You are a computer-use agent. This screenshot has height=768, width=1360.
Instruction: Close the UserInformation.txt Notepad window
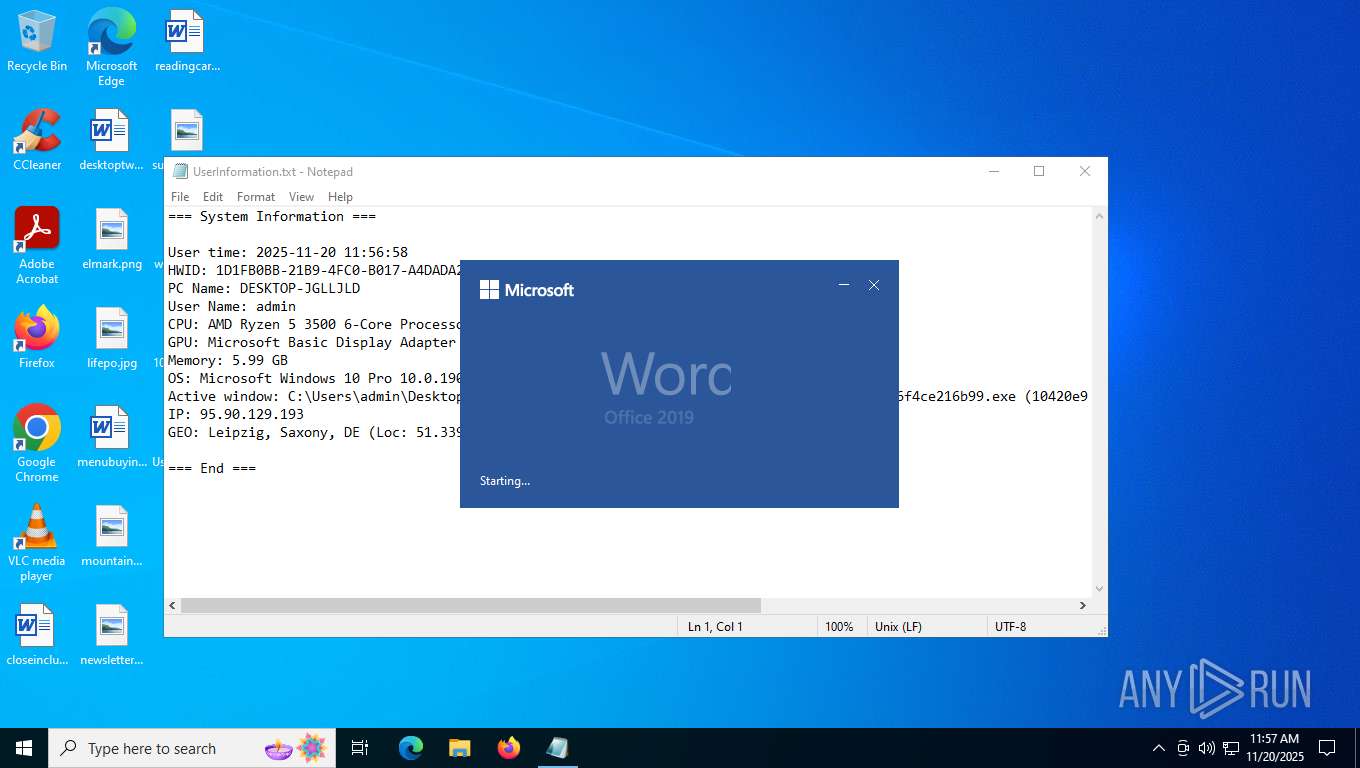(x=1085, y=171)
